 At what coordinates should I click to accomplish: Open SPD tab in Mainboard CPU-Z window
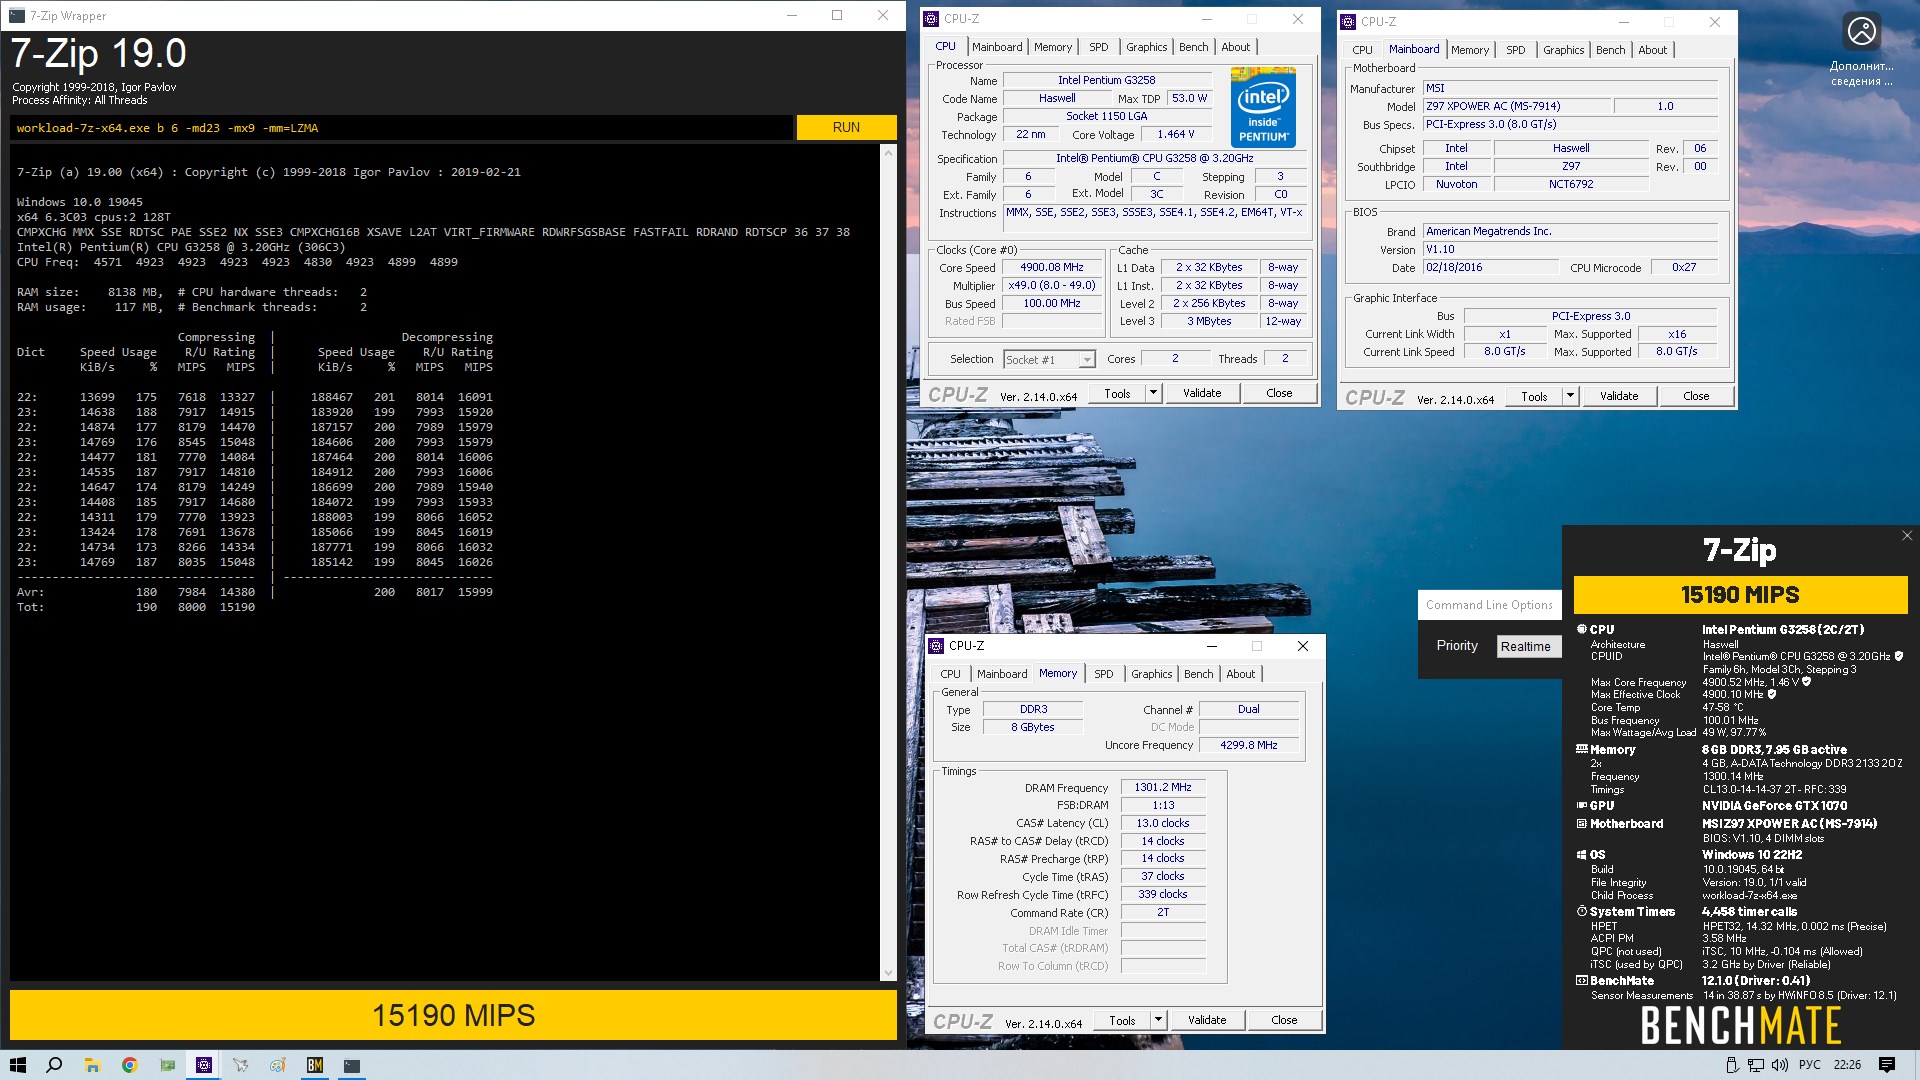click(x=1516, y=50)
